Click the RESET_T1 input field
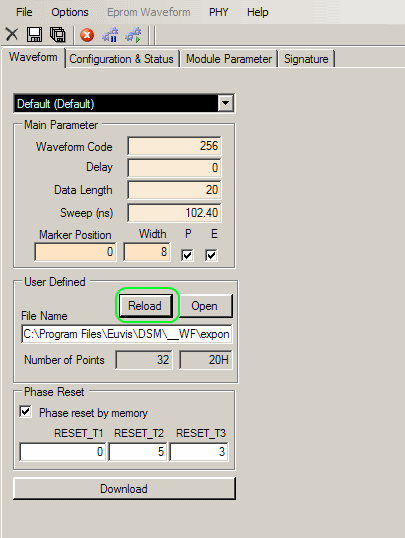Screen dimensions: 405x538 [x=62, y=452]
